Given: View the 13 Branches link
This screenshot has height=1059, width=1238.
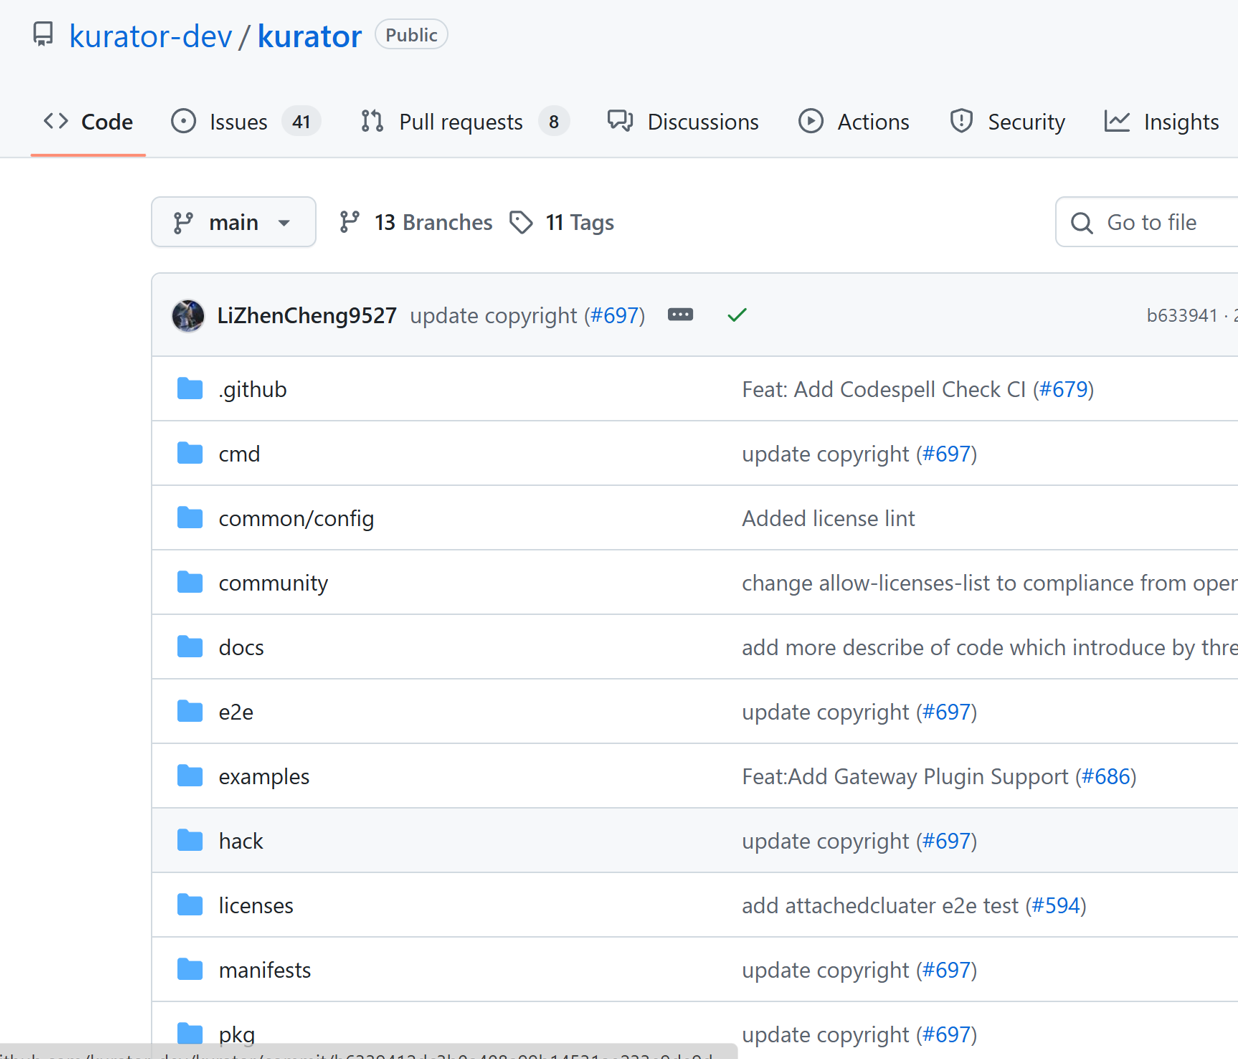Looking at the screenshot, I should tap(415, 222).
